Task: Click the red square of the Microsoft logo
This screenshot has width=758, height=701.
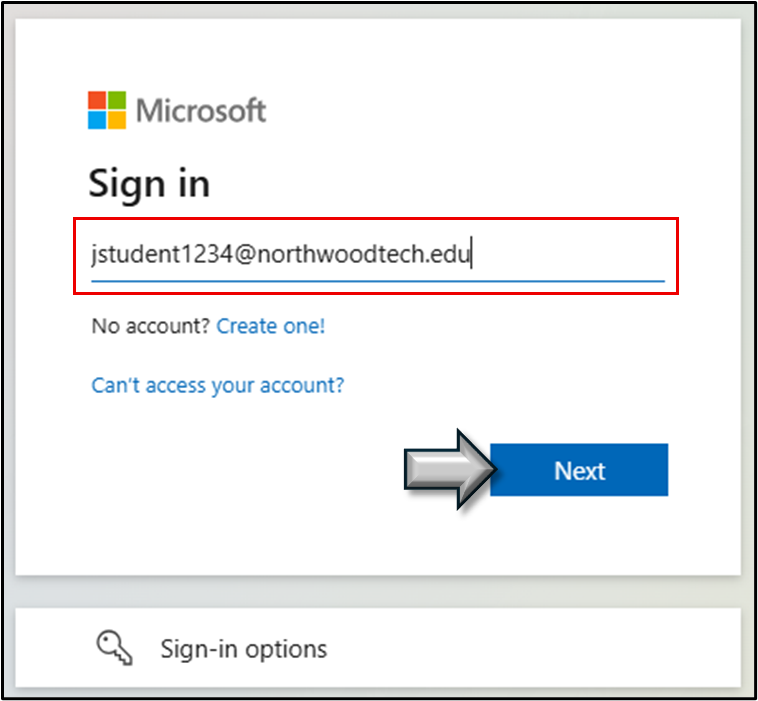Action: (x=97, y=100)
